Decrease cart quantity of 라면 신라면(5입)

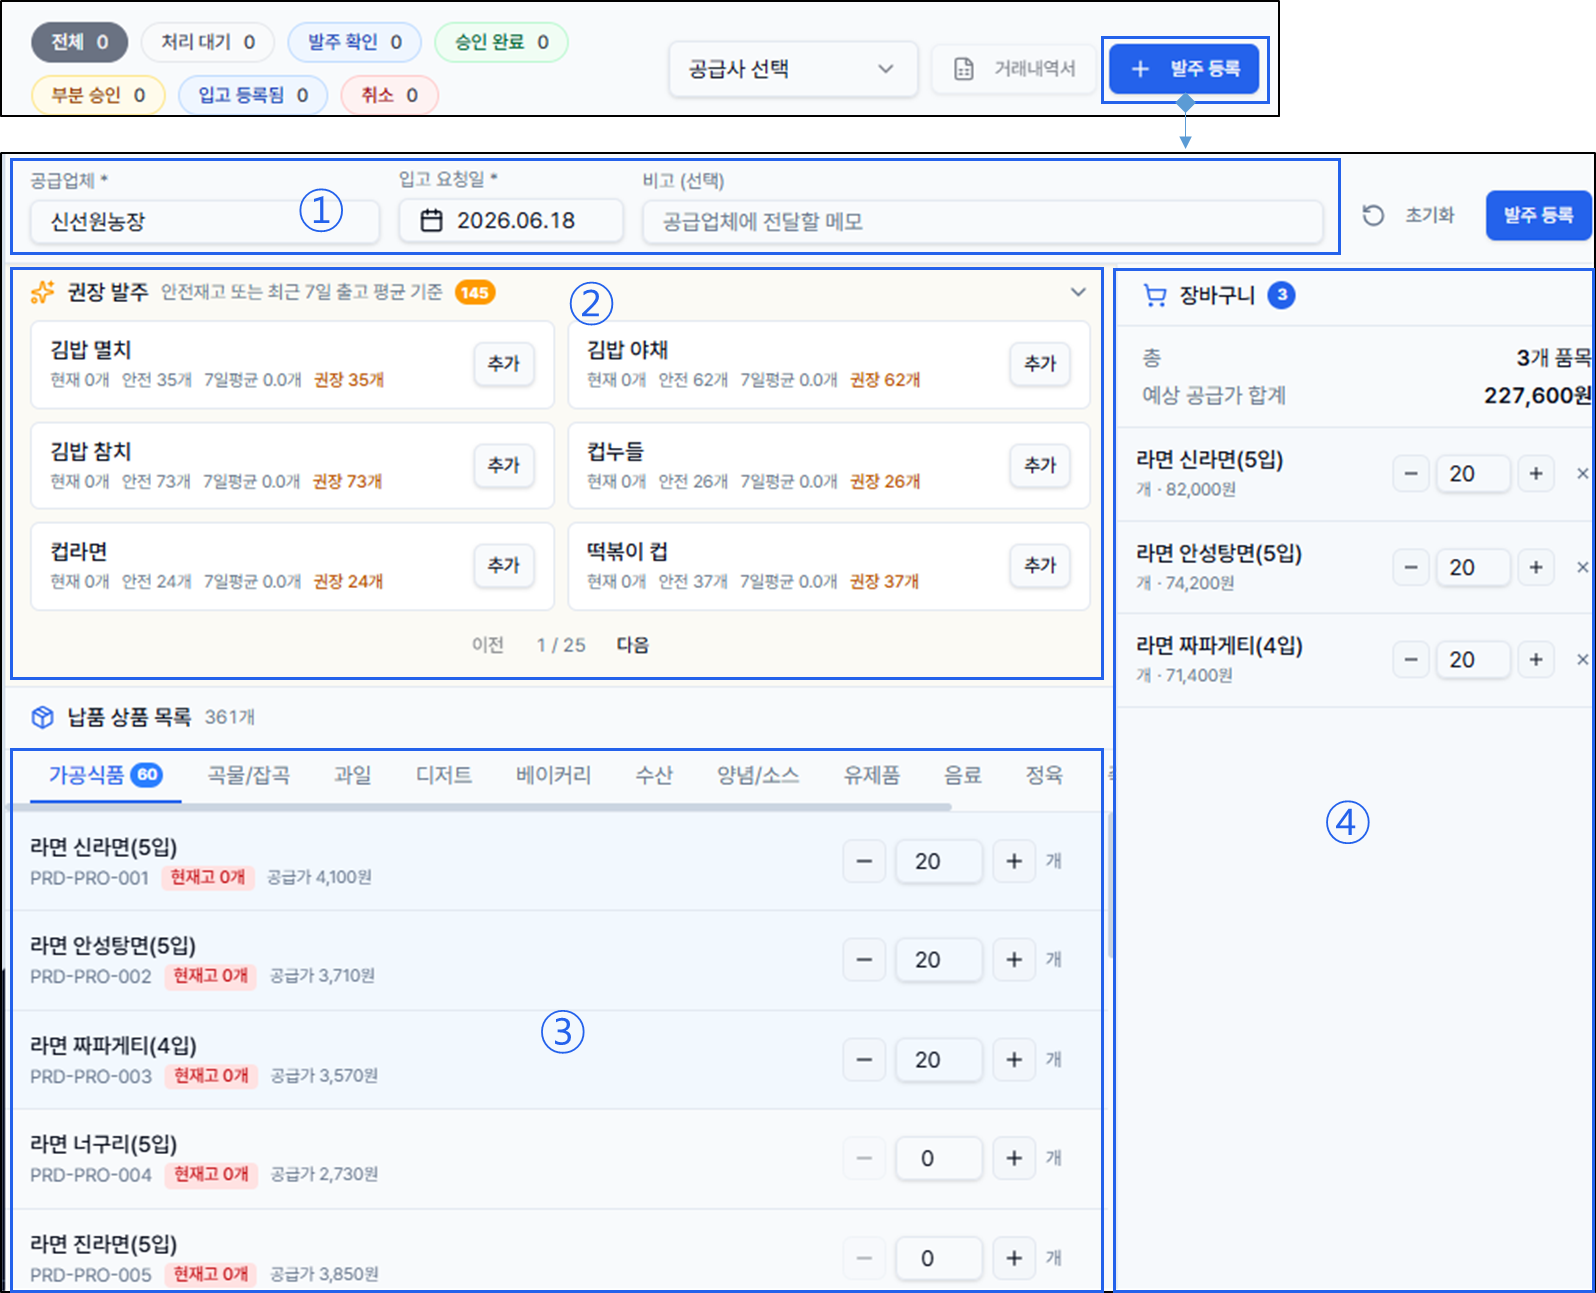click(1411, 473)
